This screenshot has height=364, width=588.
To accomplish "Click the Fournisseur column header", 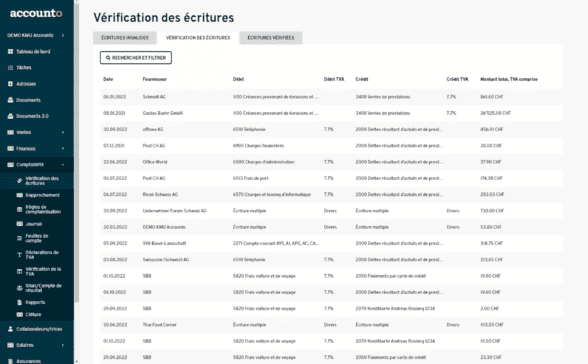I will coord(154,79).
